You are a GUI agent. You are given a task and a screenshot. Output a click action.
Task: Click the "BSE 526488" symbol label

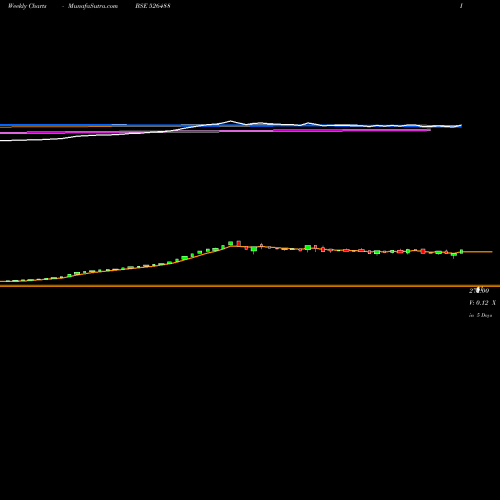(x=153, y=6)
